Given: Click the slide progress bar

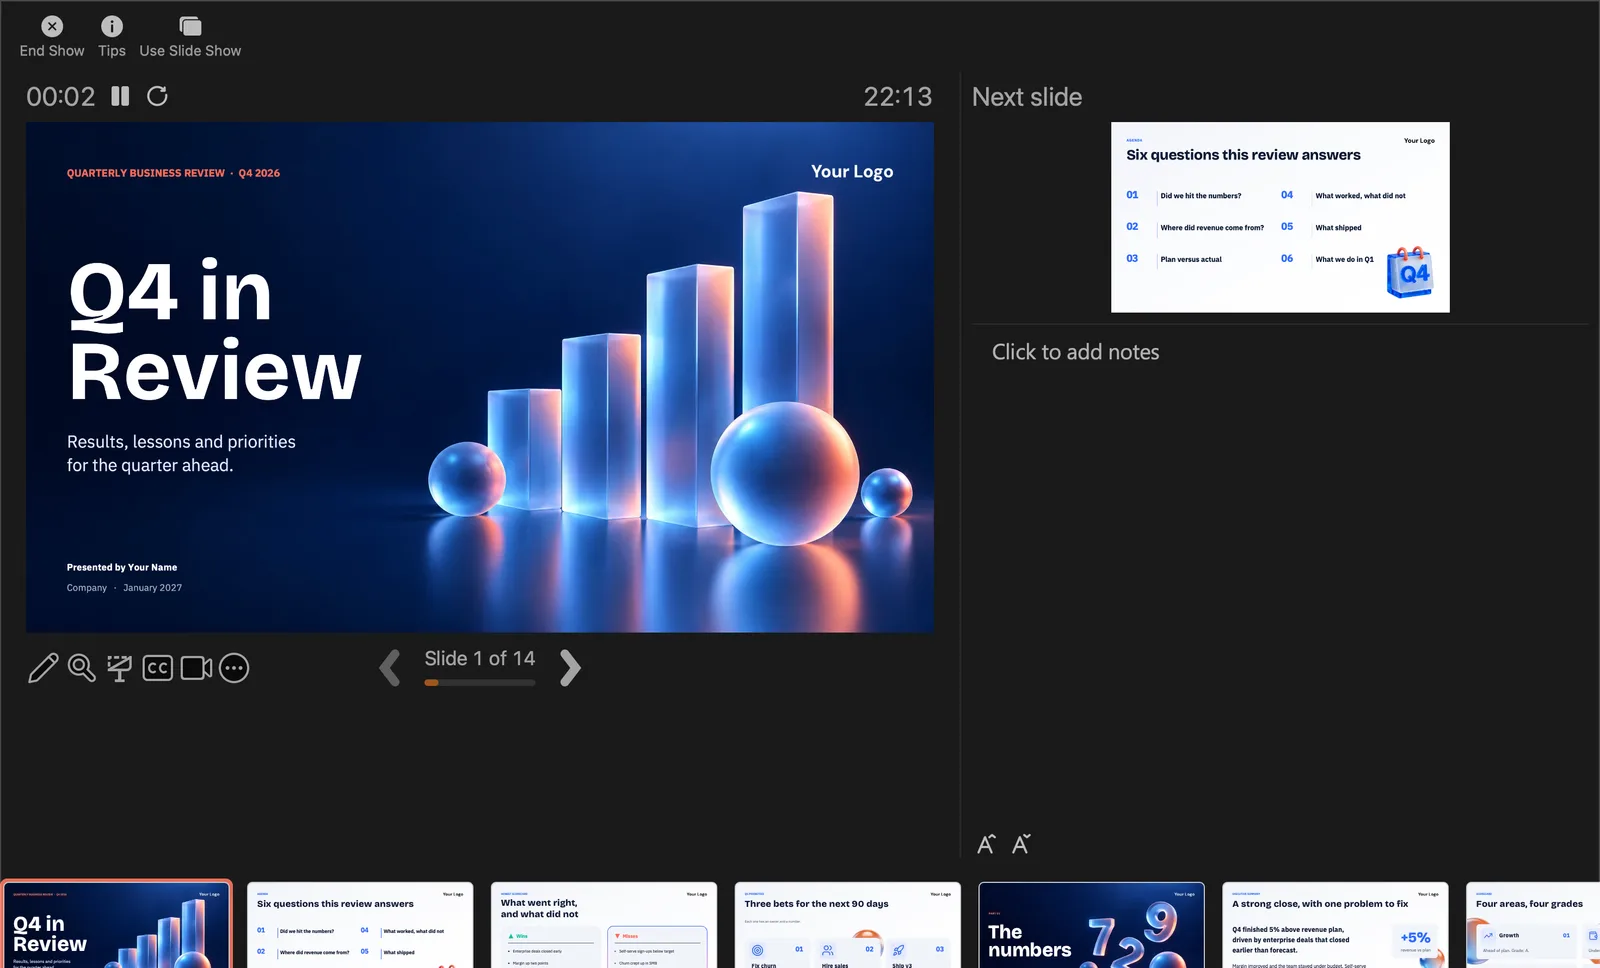Looking at the screenshot, I should coord(480,683).
